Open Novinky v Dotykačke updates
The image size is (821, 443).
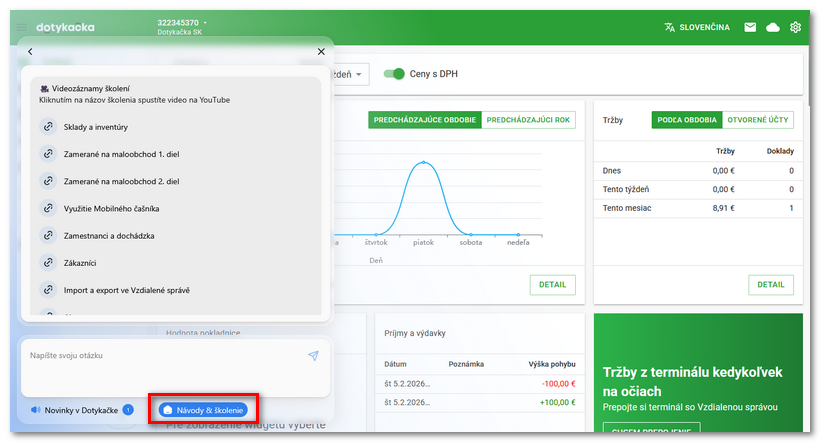tap(80, 410)
